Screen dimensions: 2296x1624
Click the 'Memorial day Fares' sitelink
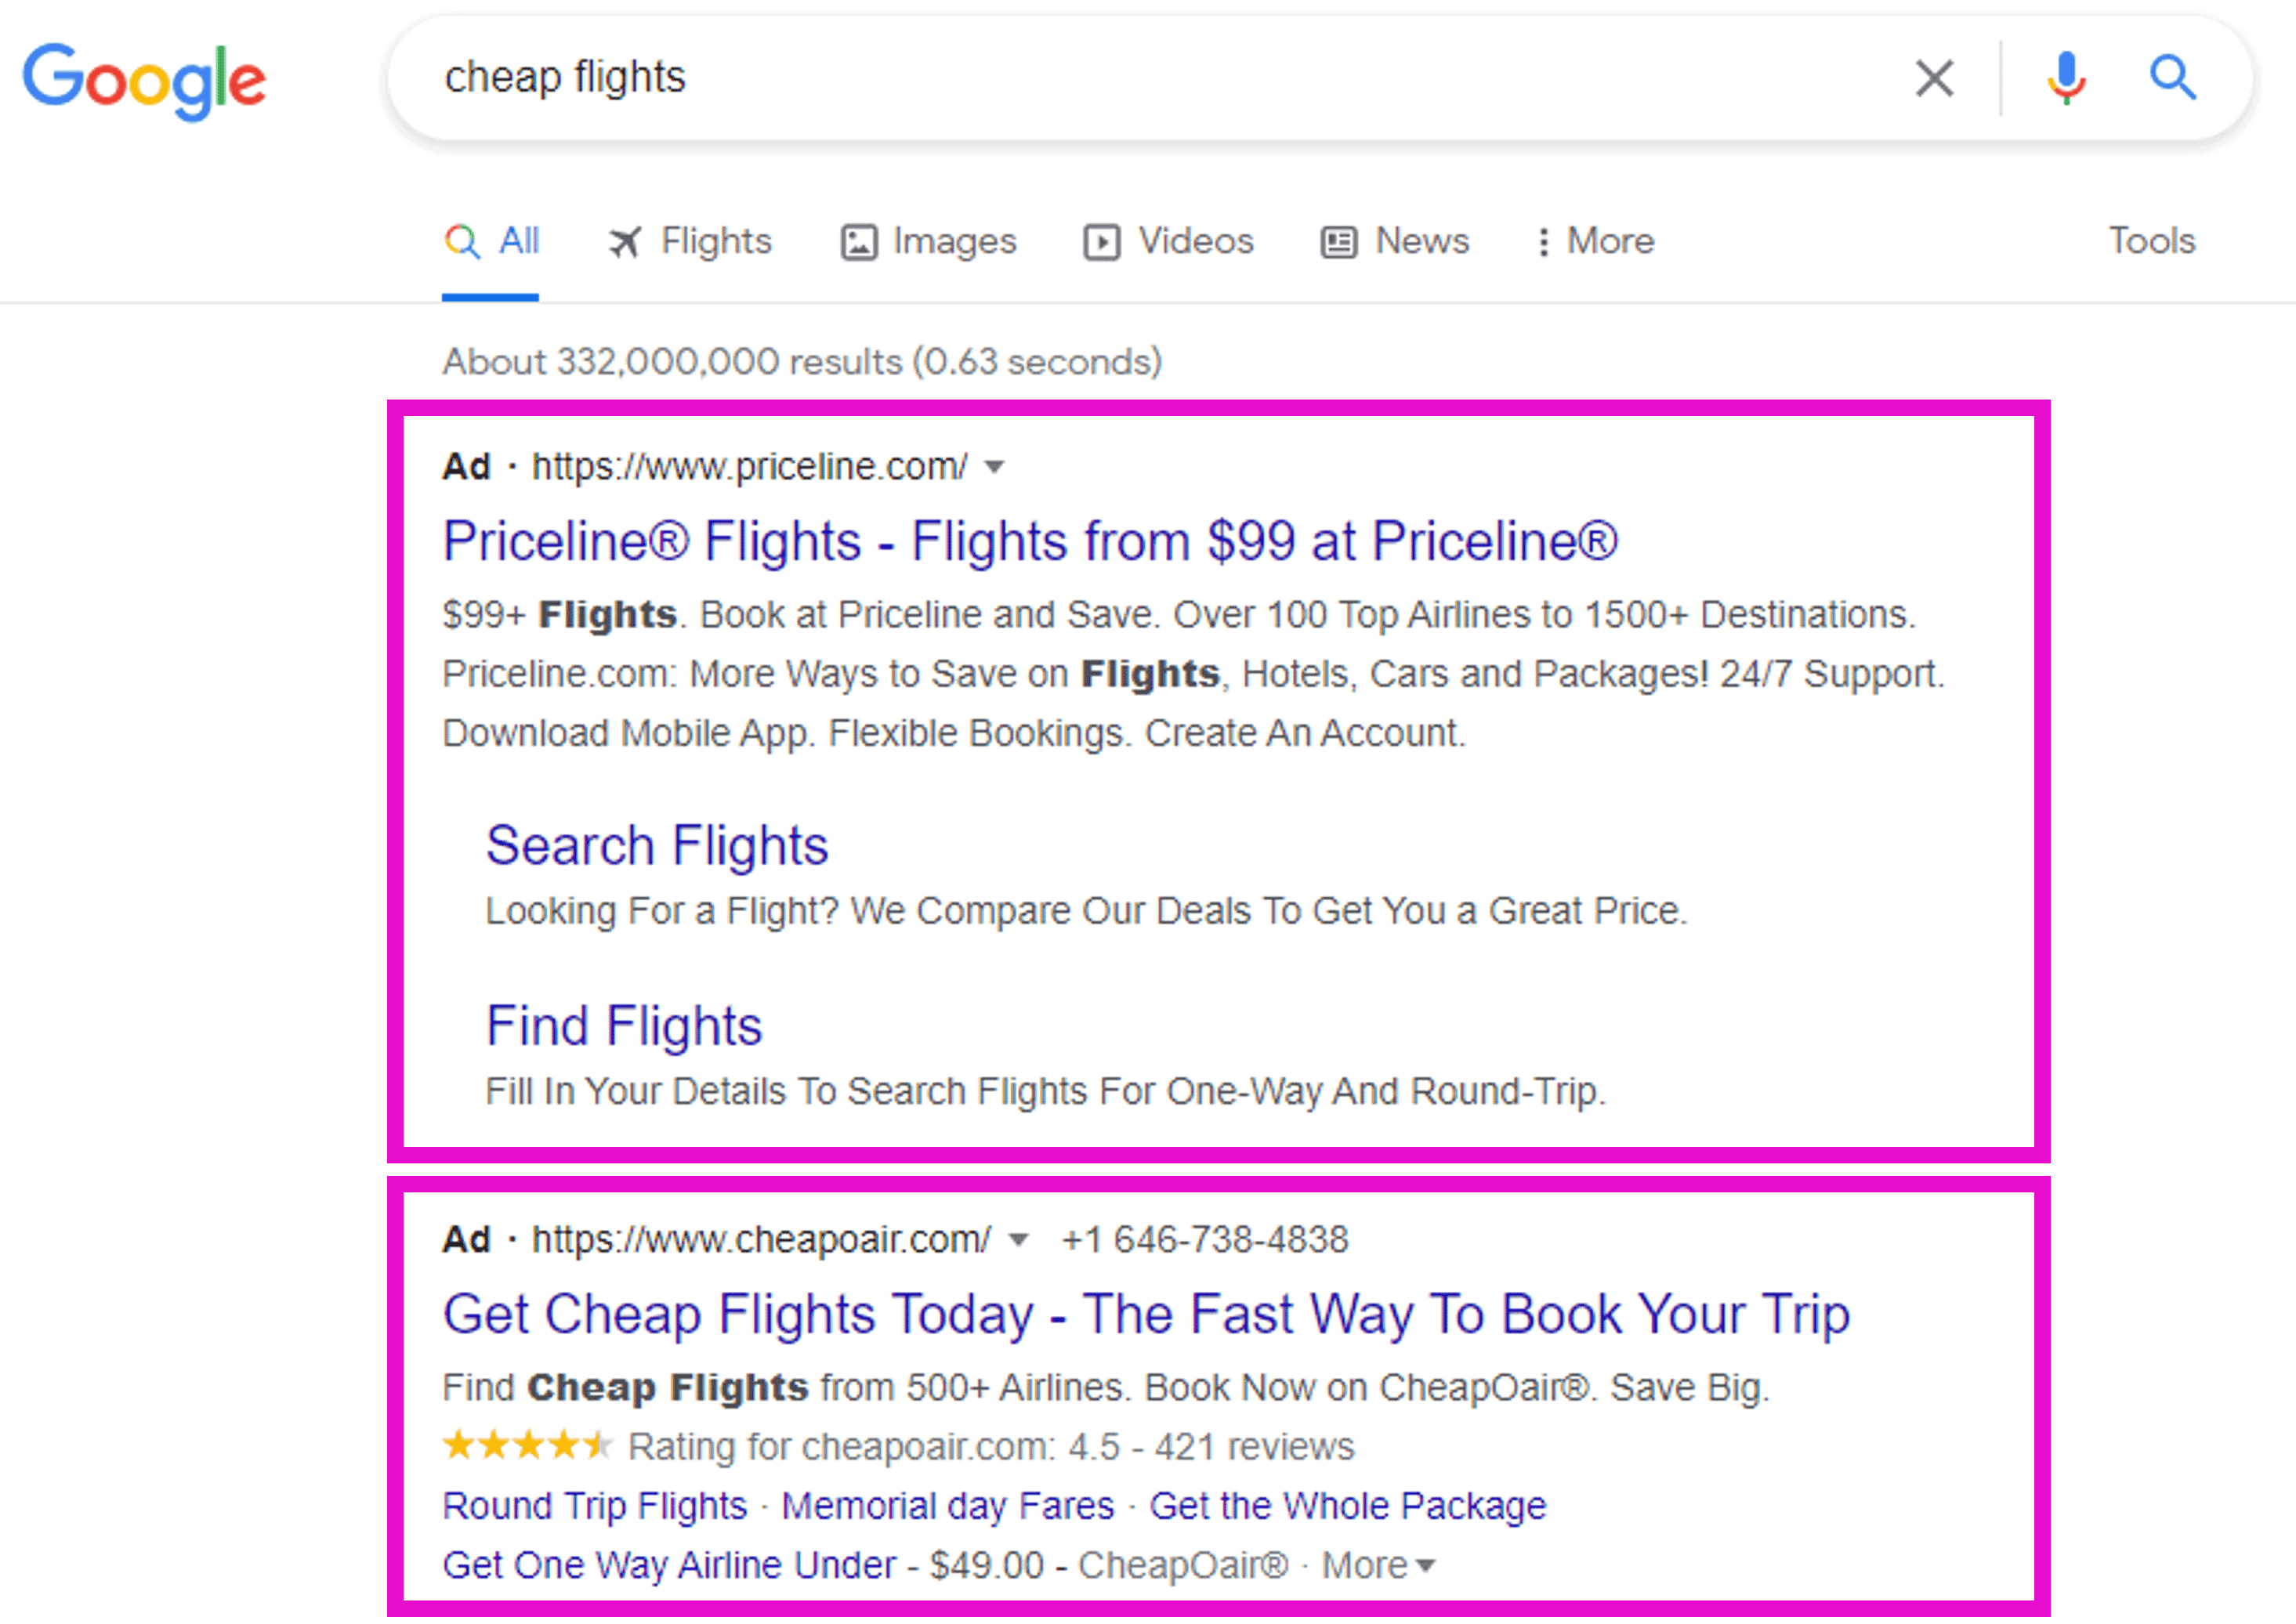[948, 1505]
